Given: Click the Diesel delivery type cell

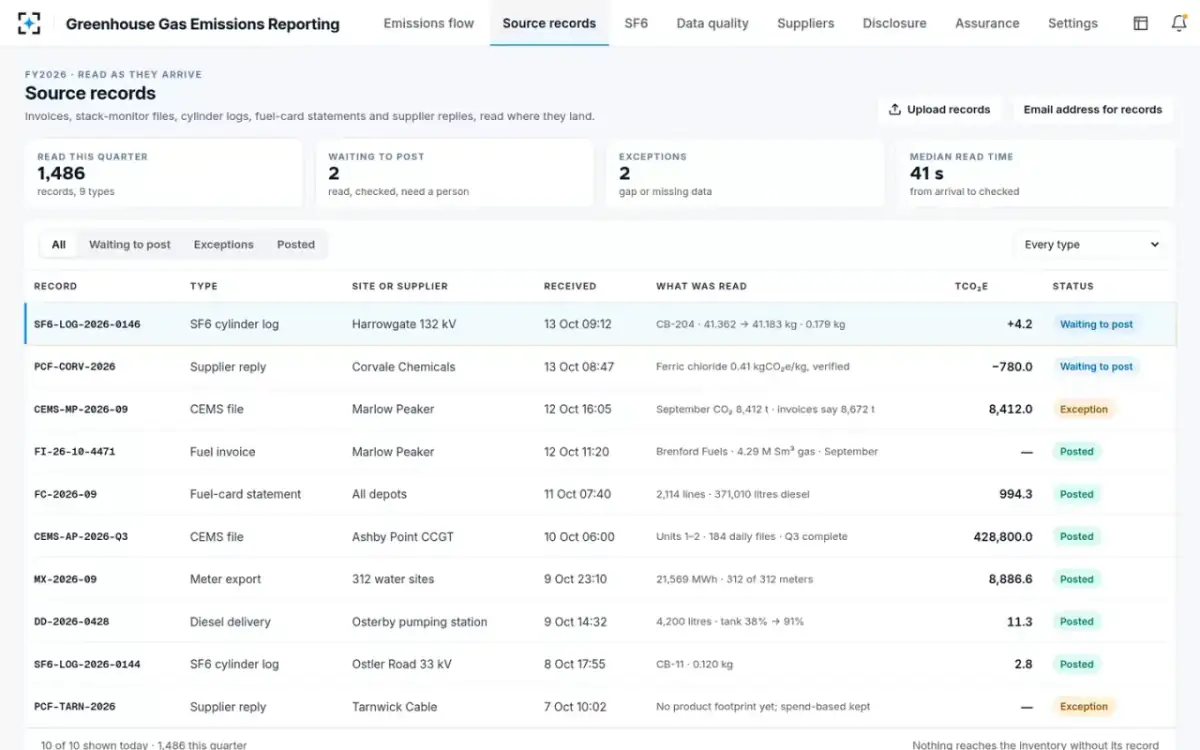Looking at the screenshot, I should [230, 622].
